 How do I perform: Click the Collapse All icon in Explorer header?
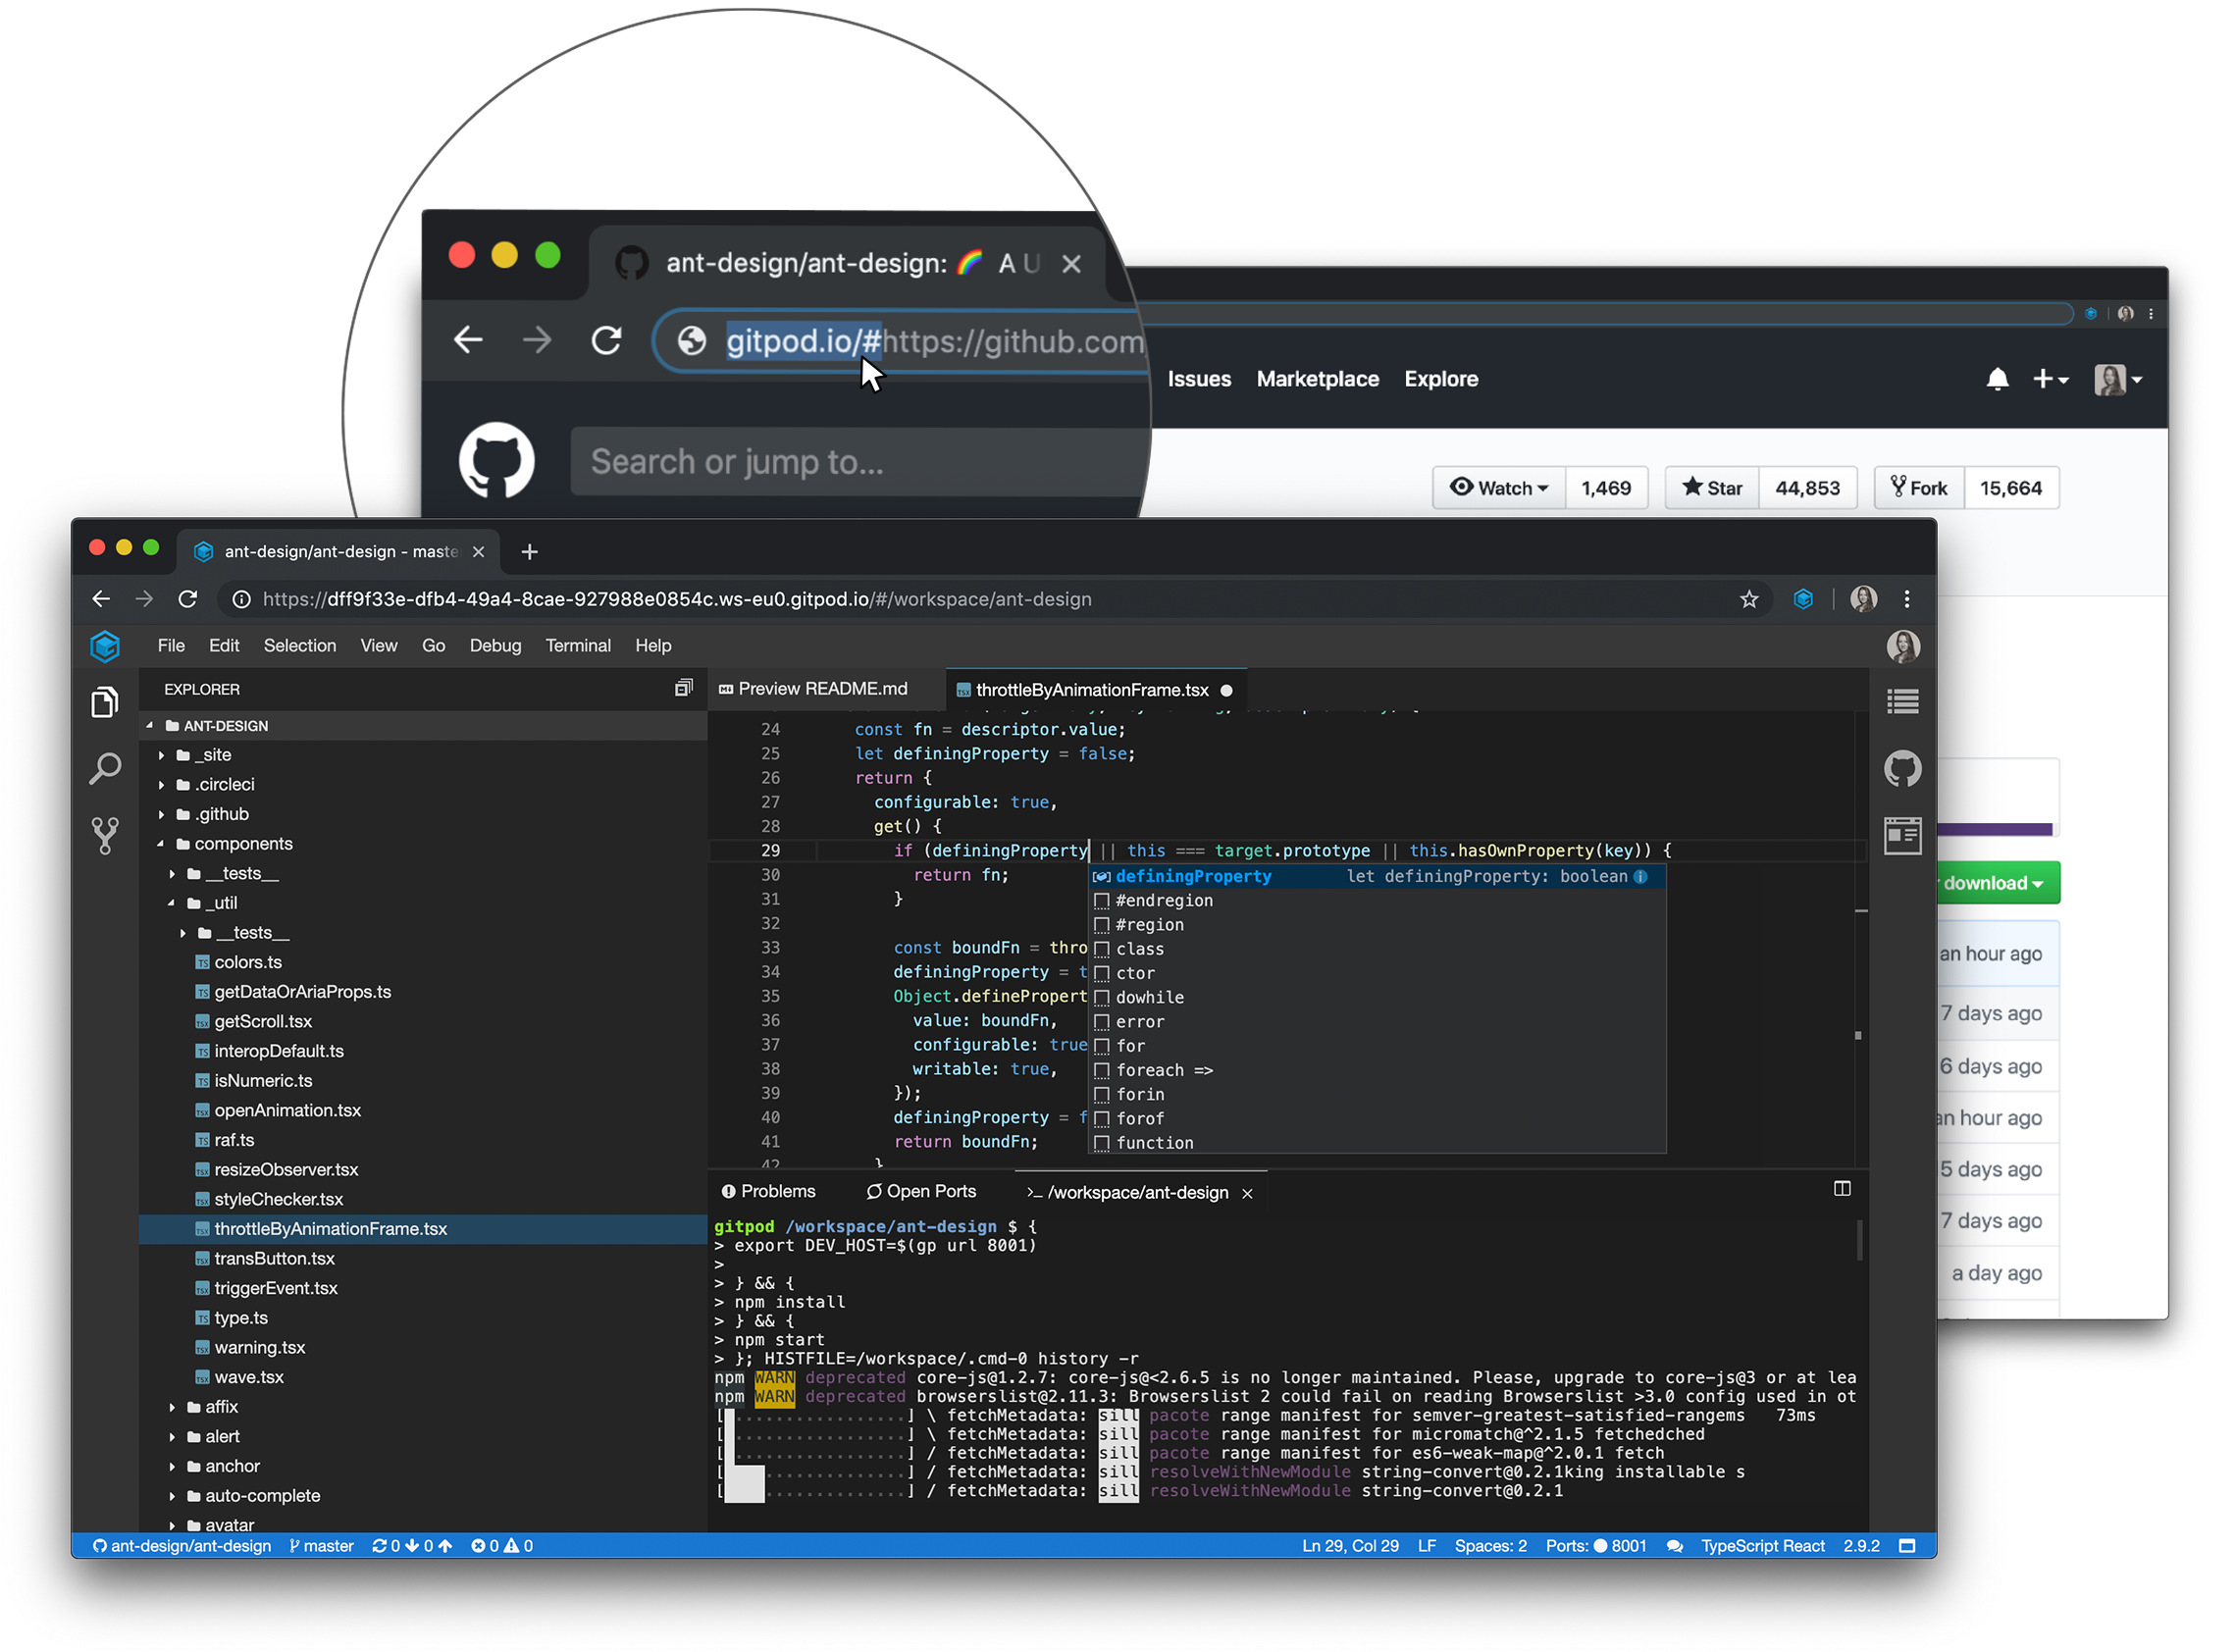[x=683, y=688]
